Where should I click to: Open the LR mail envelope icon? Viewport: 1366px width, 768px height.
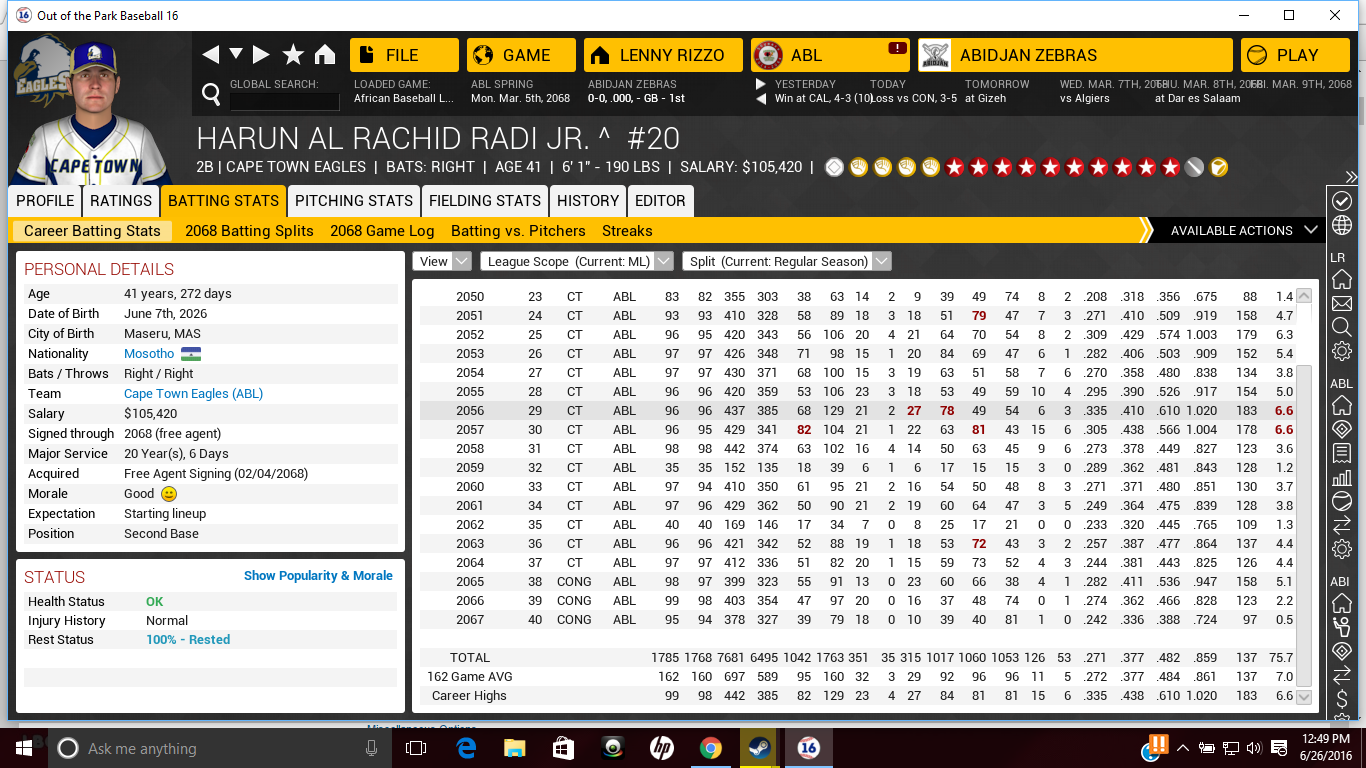click(1342, 303)
